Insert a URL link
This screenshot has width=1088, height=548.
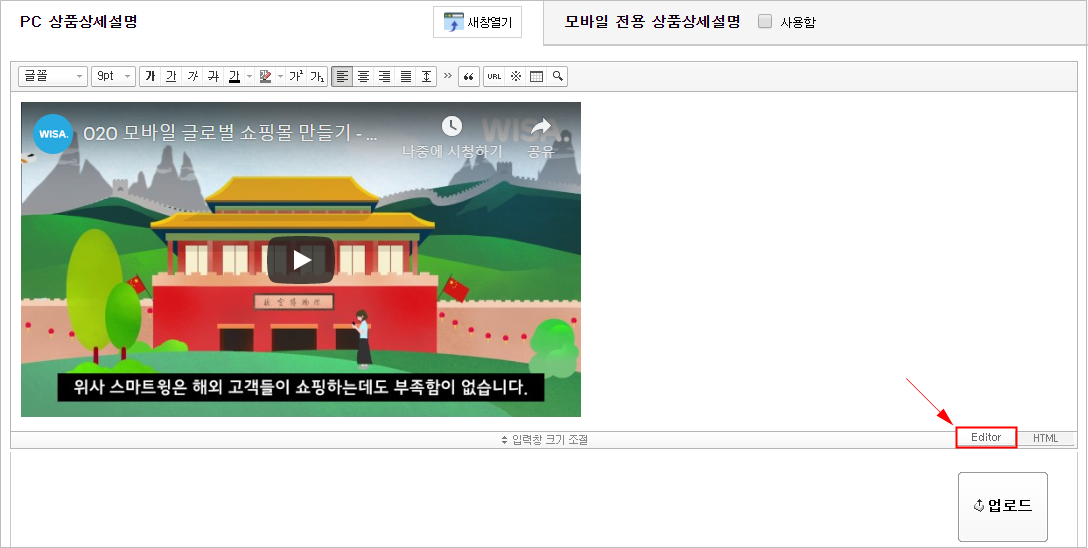494,76
